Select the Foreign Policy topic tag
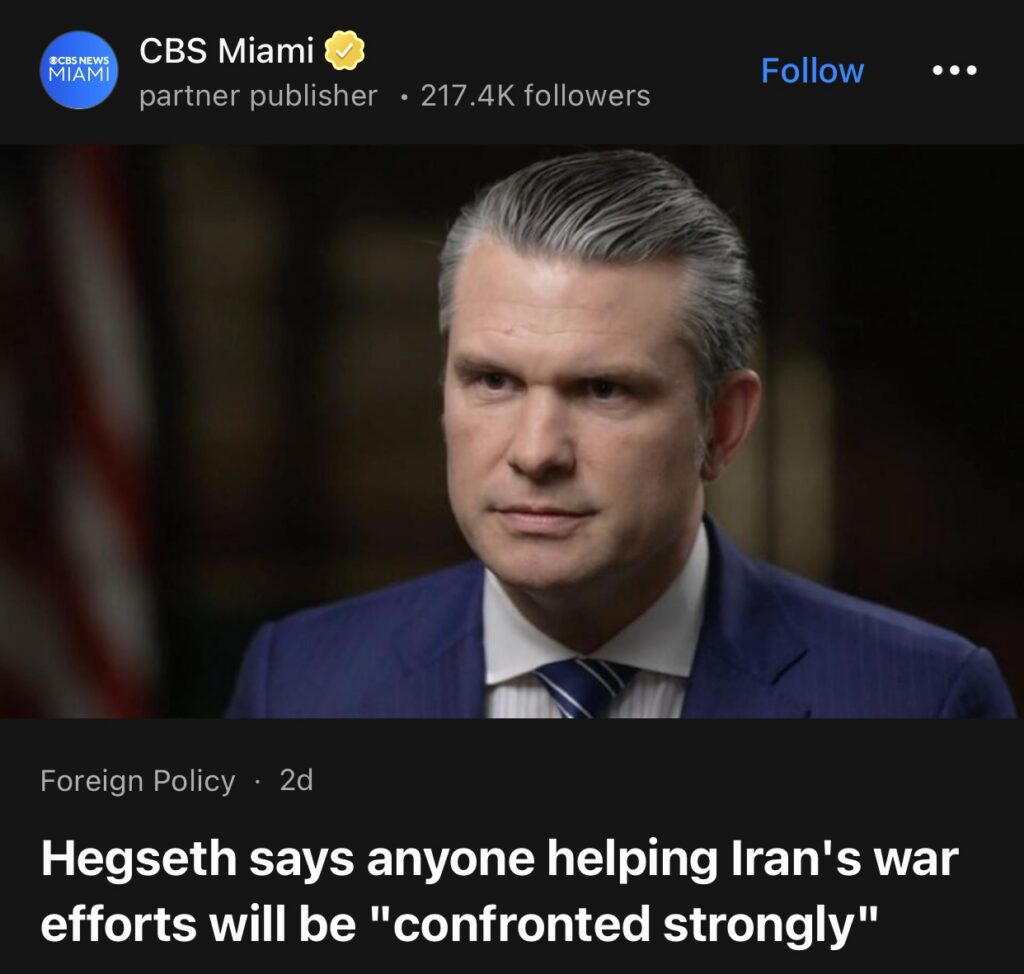 pyautogui.click(x=138, y=781)
